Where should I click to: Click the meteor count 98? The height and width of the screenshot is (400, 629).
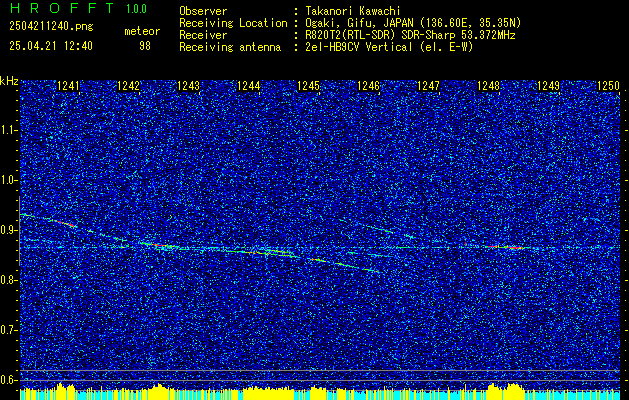click(x=145, y=46)
